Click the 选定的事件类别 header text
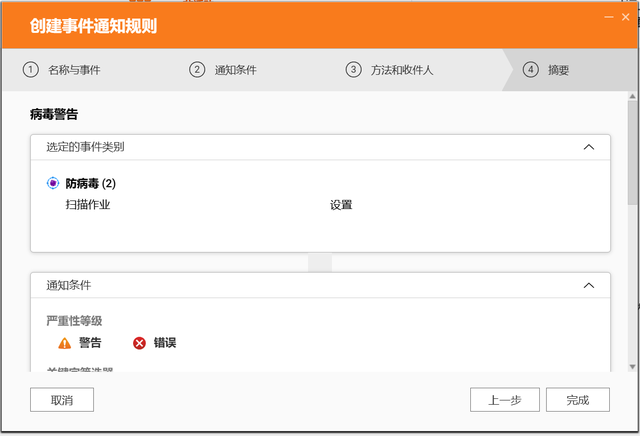 [x=85, y=147]
